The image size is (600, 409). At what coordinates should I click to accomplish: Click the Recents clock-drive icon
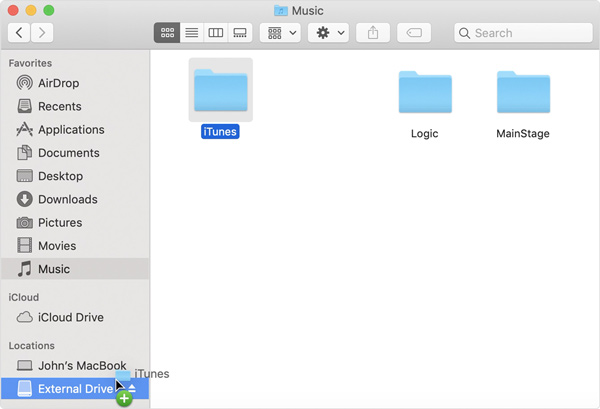[x=24, y=106]
